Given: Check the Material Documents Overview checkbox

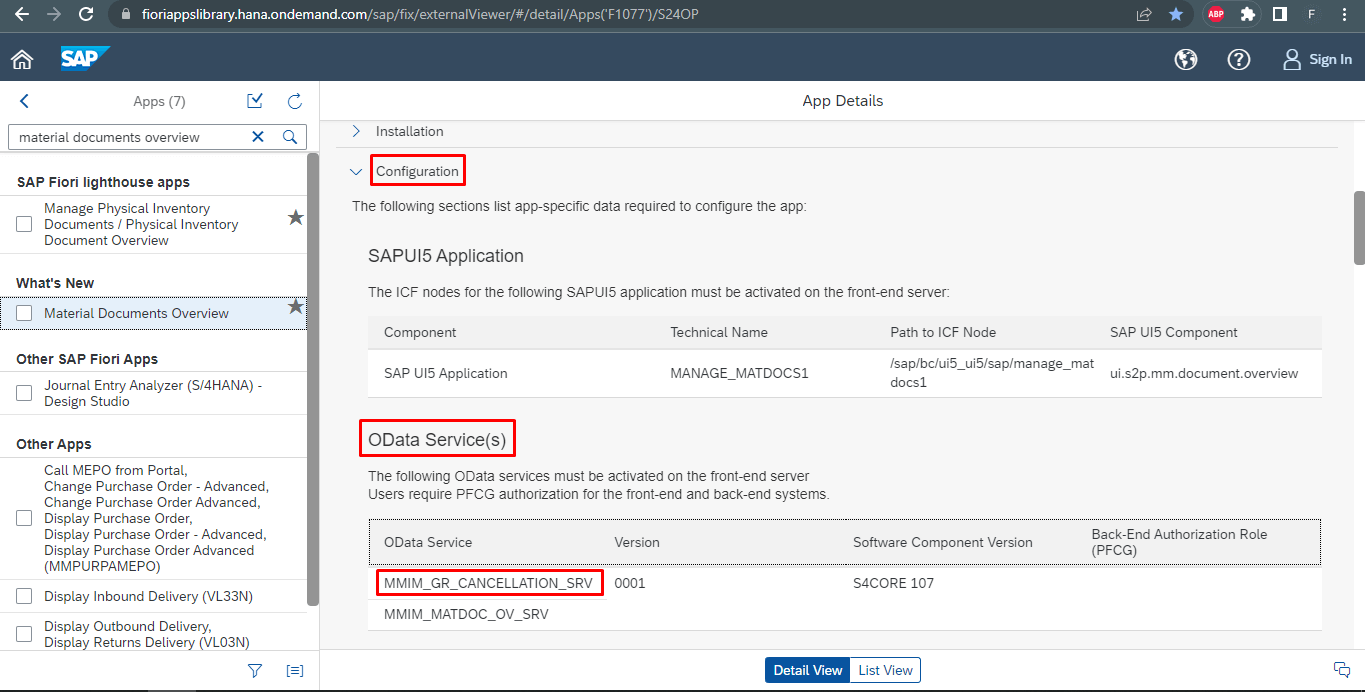Looking at the screenshot, I should click(x=23, y=312).
